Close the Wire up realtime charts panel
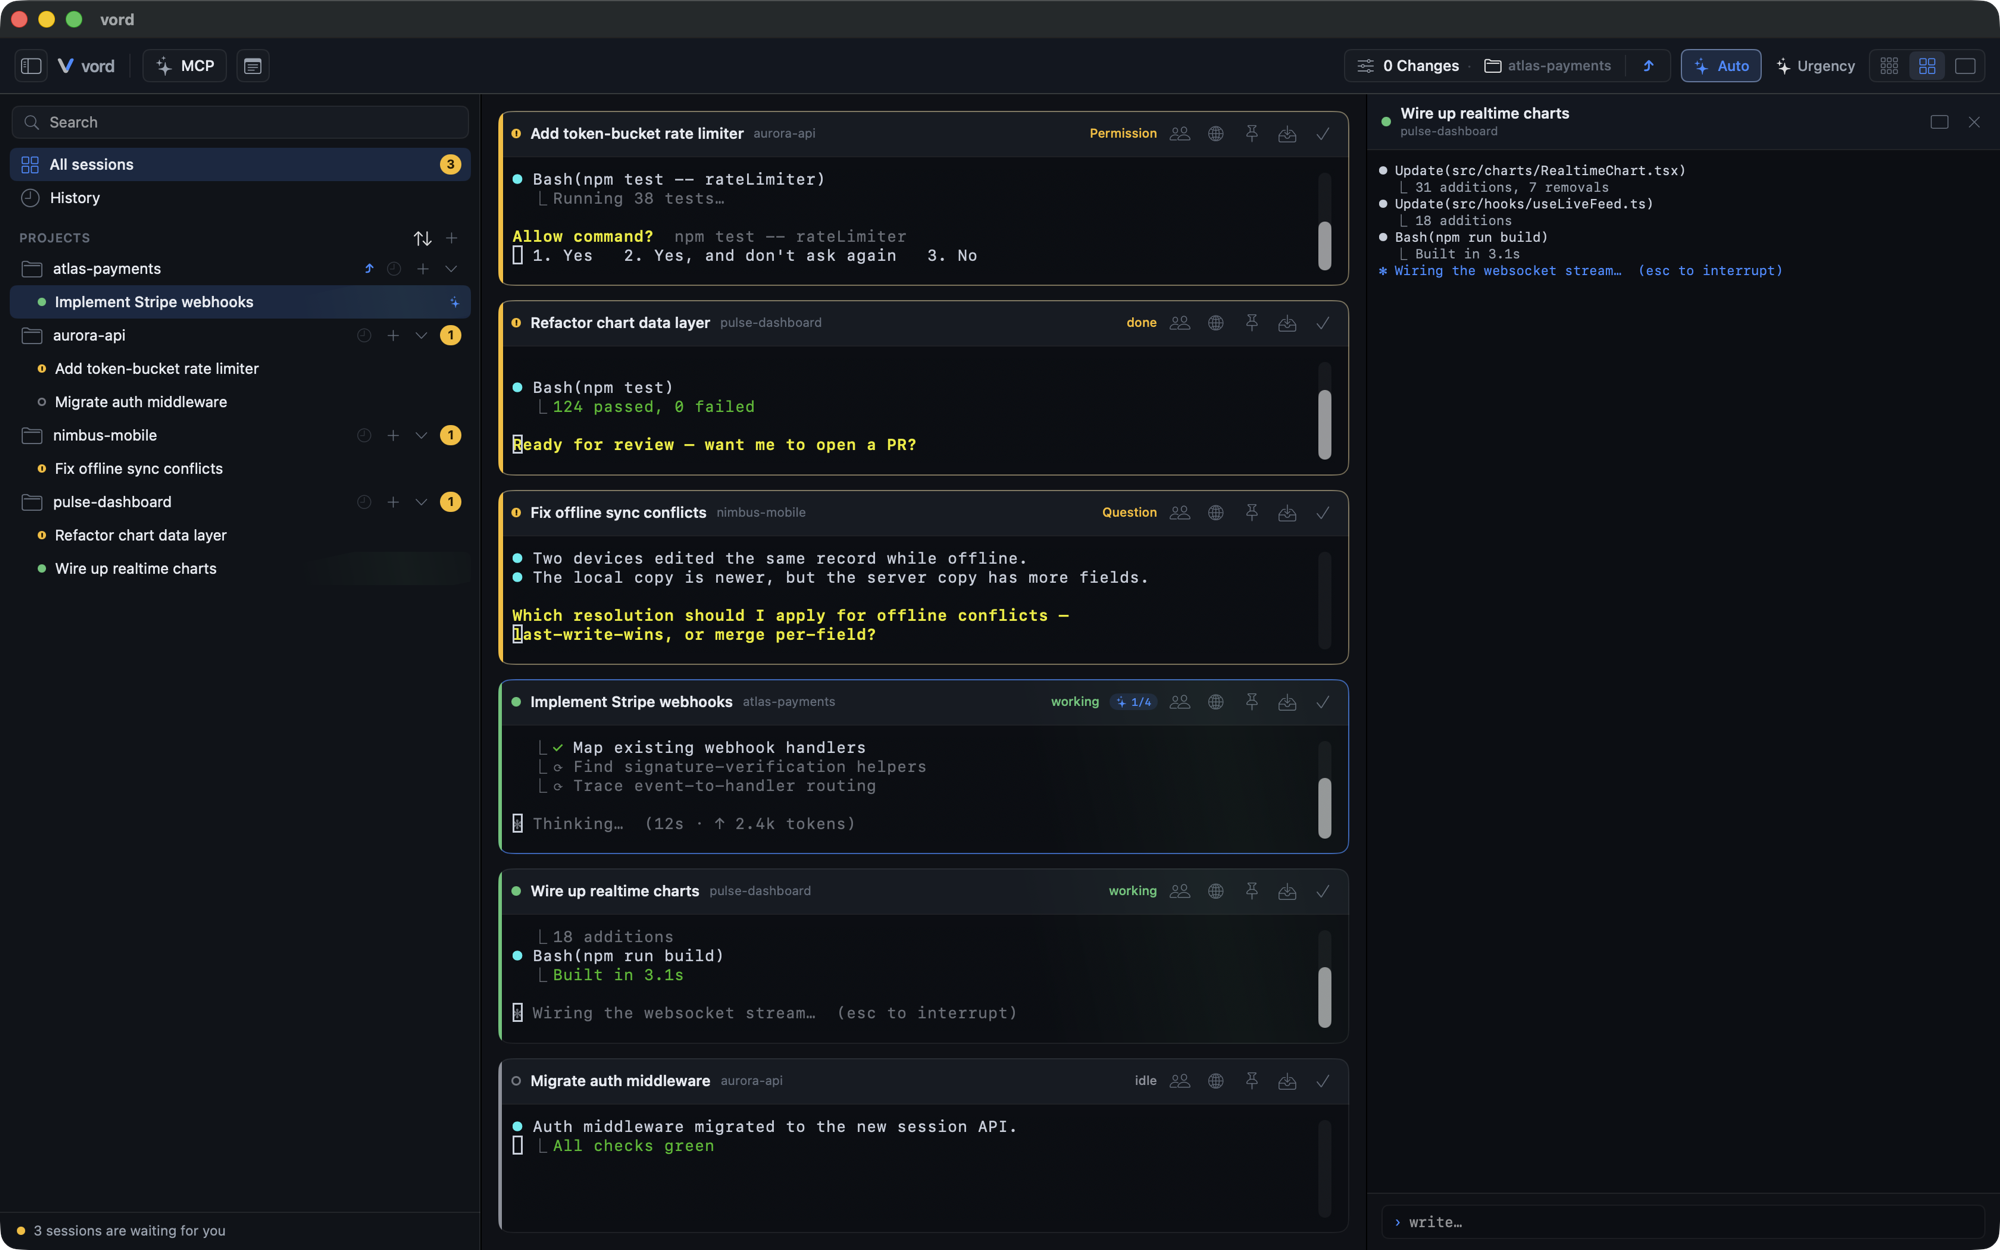Viewport: 2000px width, 1250px height. [1974, 122]
